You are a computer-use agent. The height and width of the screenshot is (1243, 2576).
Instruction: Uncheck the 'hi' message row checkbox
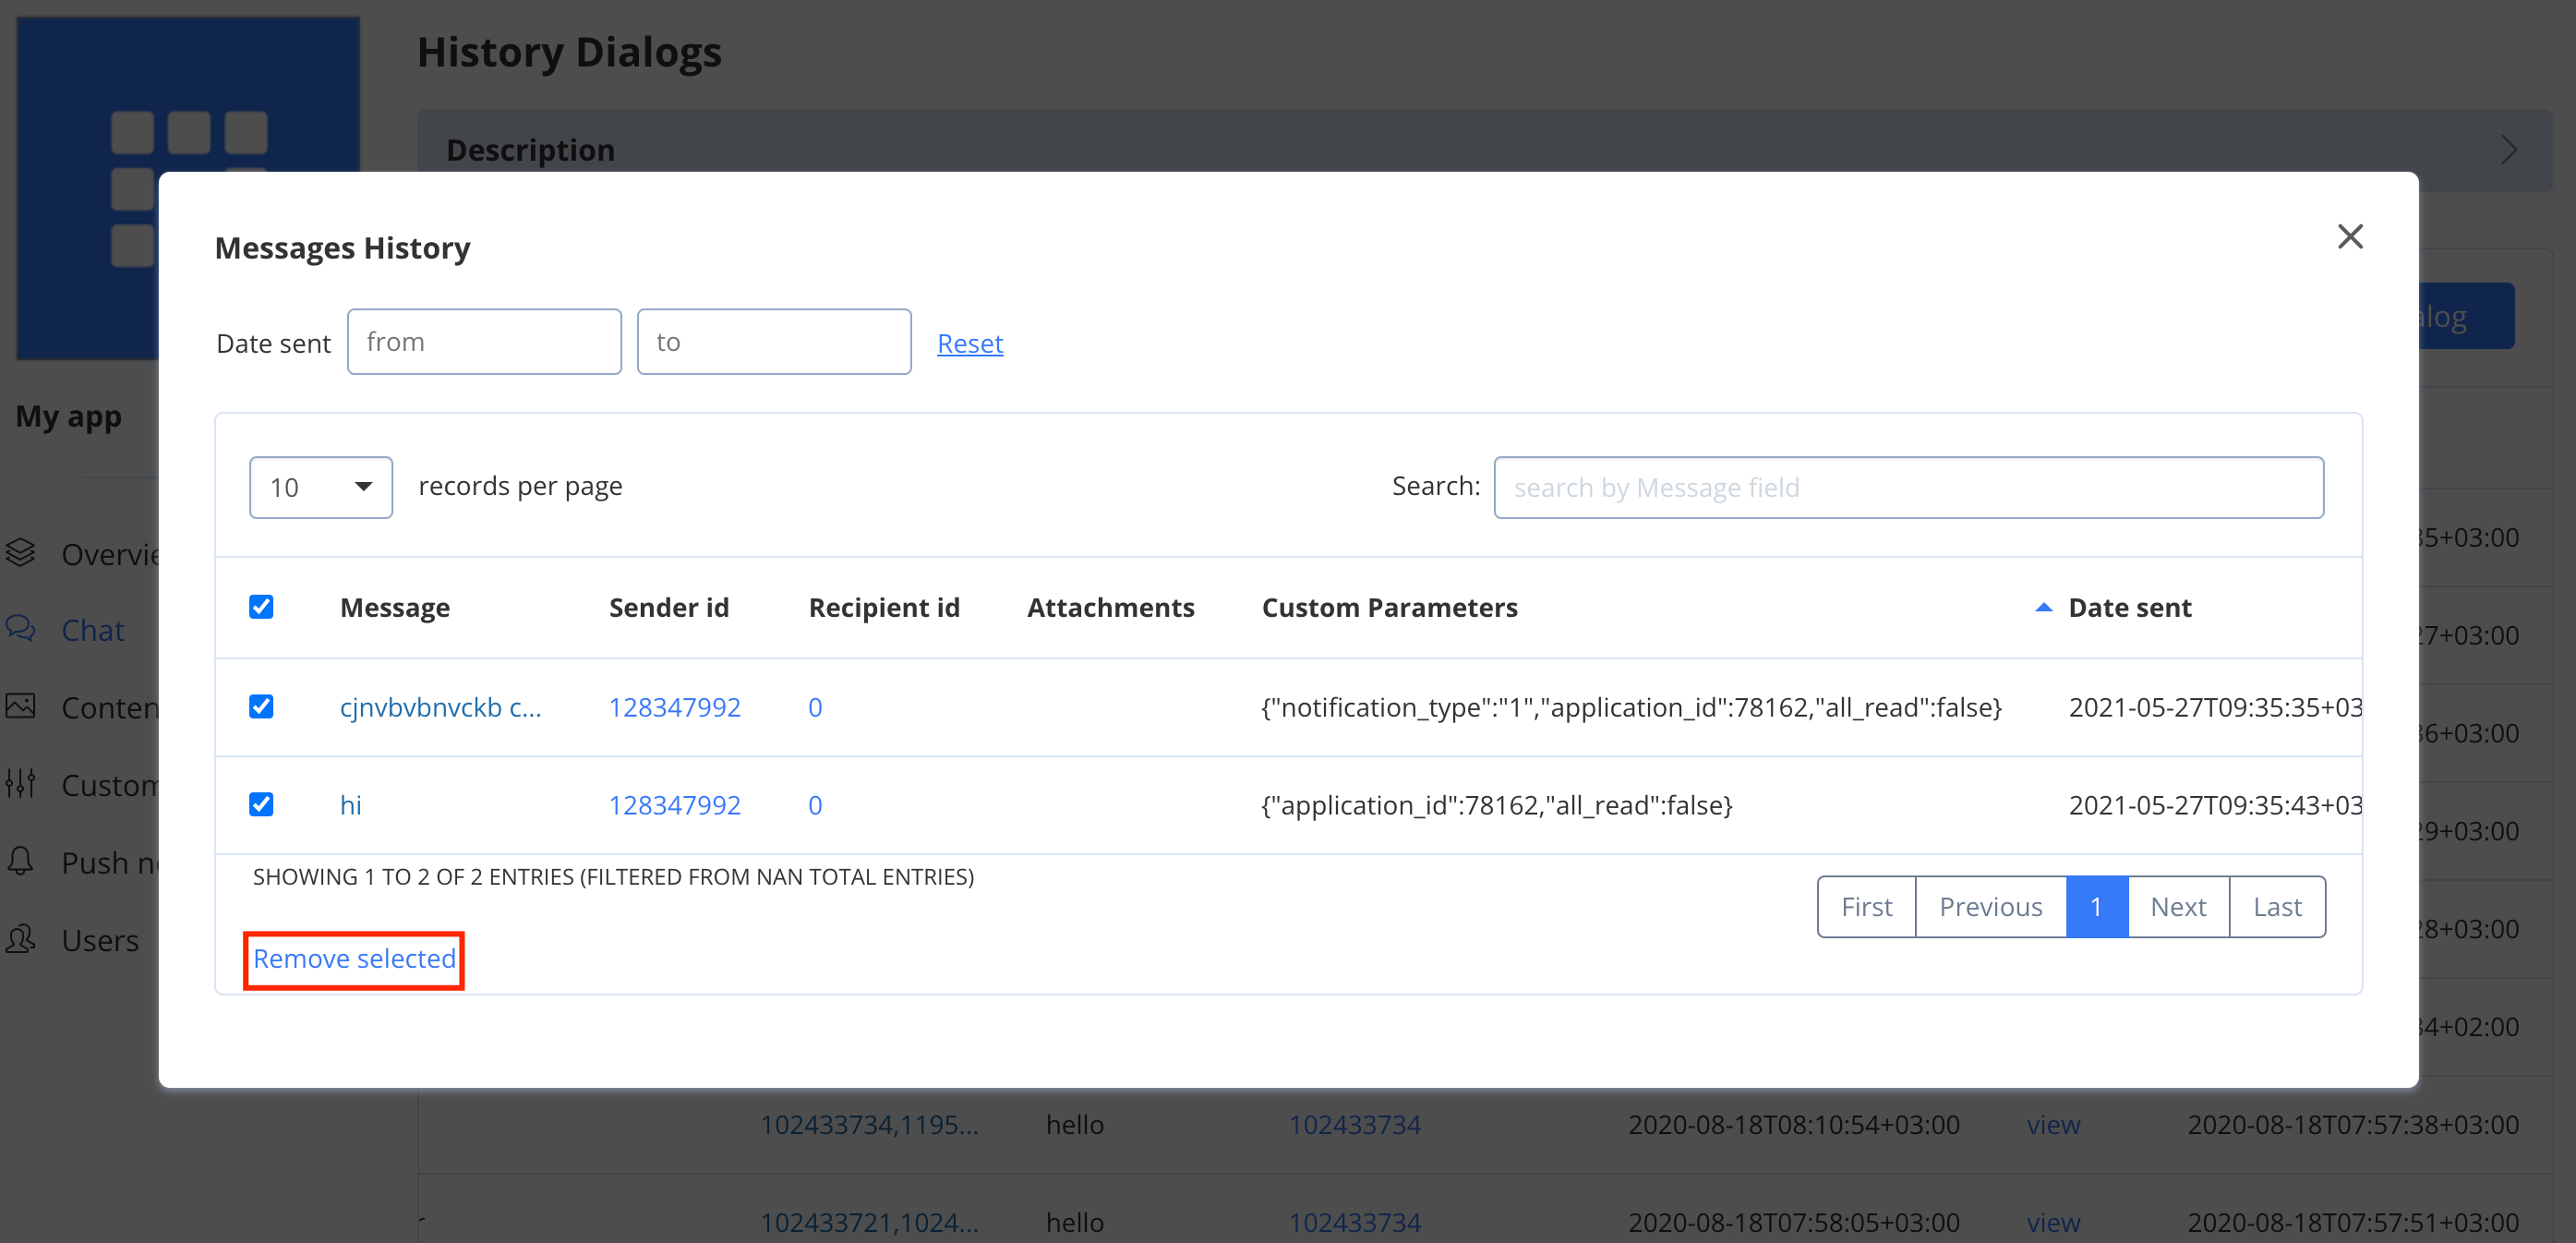click(261, 805)
